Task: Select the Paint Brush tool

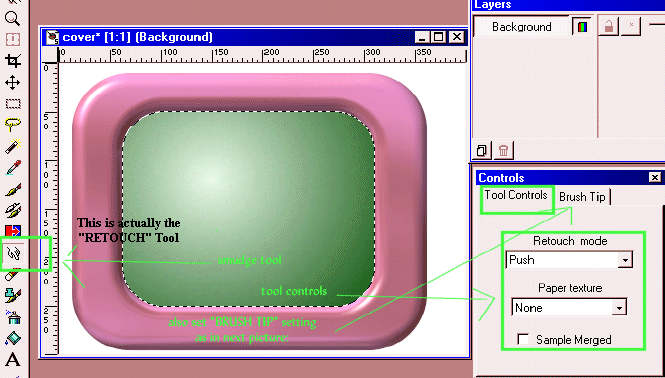Action: click(13, 189)
